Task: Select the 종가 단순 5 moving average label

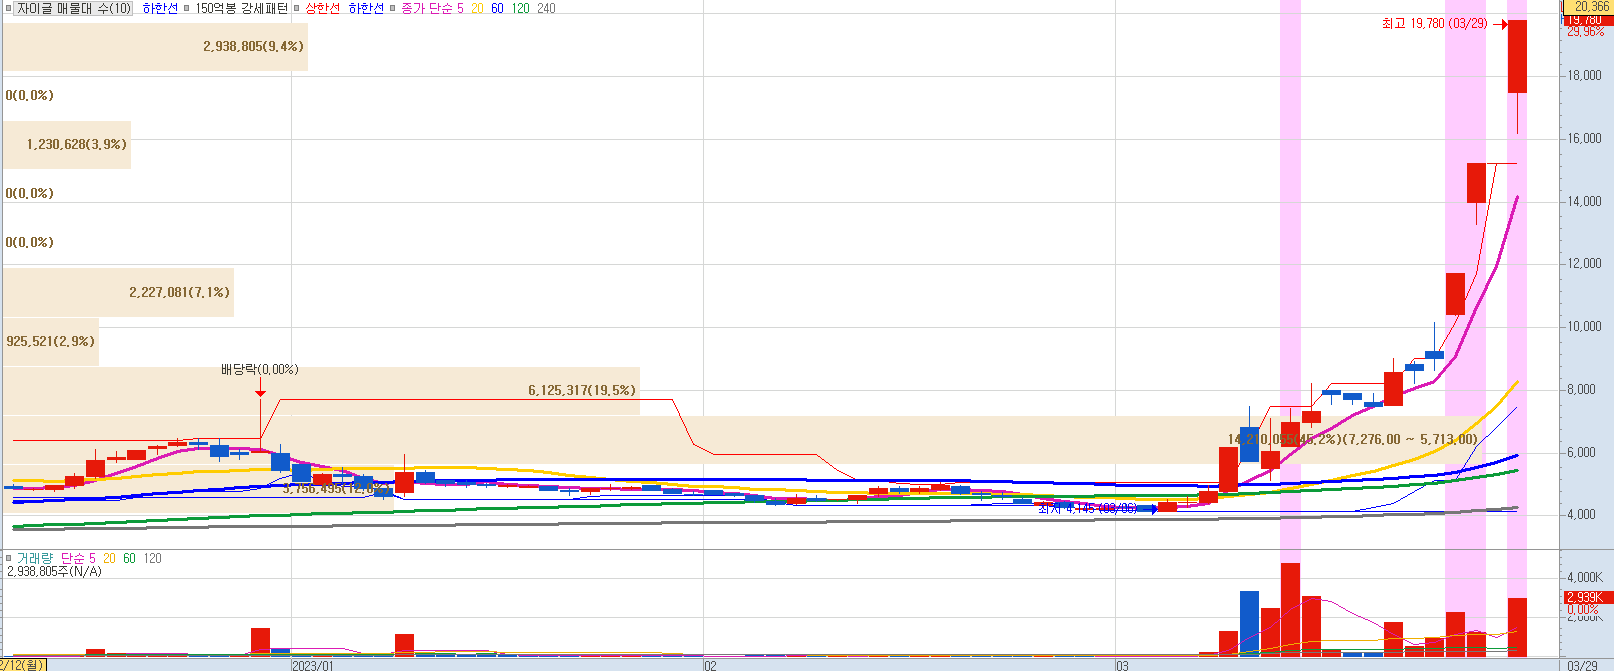Action: point(432,8)
